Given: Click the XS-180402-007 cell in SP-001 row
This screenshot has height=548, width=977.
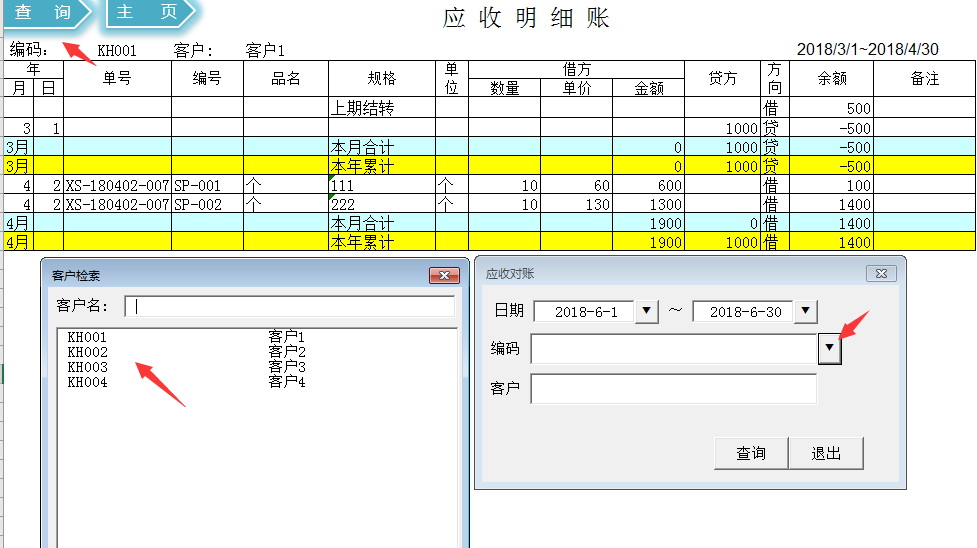Looking at the screenshot, I should coord(117,185).
